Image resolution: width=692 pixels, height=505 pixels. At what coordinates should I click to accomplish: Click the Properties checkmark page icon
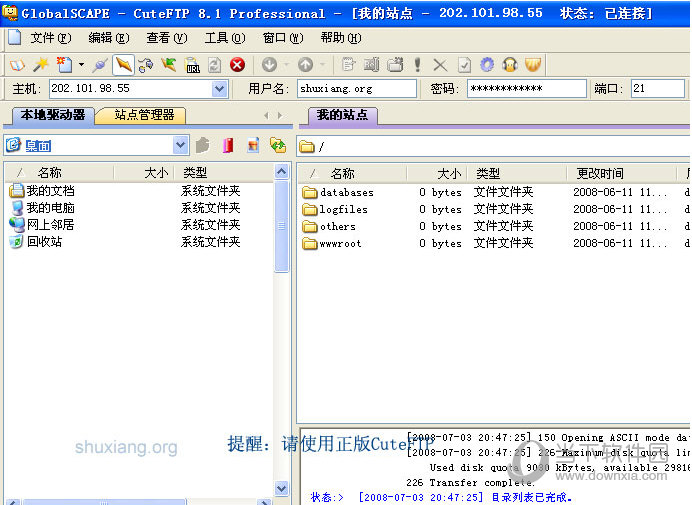point(464,65)
